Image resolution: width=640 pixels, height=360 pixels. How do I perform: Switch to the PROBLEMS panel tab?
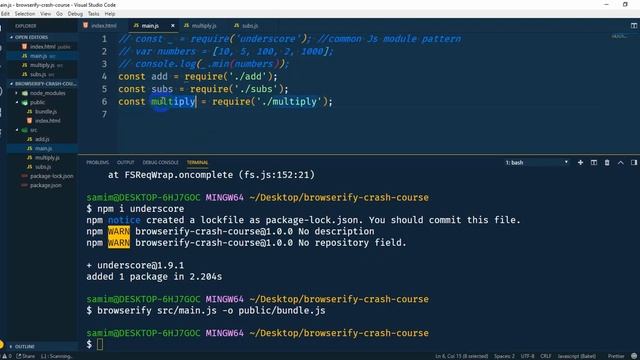point(98,162)
